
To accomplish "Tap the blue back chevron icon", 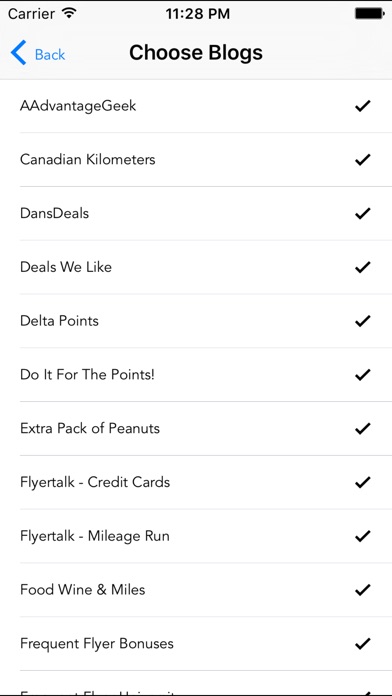I will tap(19, 52).
